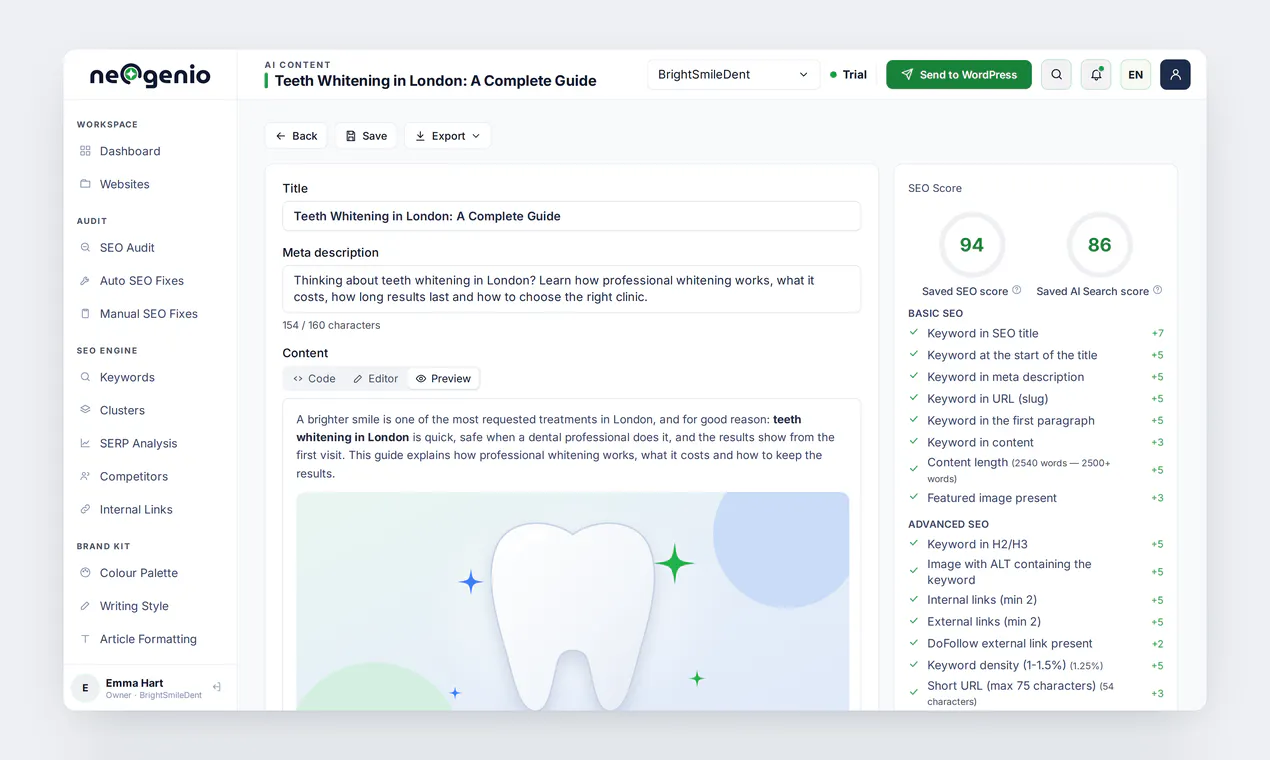Switch to the Code view tab
This screenshot has height=760, width=1270.
click(x=314, y=378)
